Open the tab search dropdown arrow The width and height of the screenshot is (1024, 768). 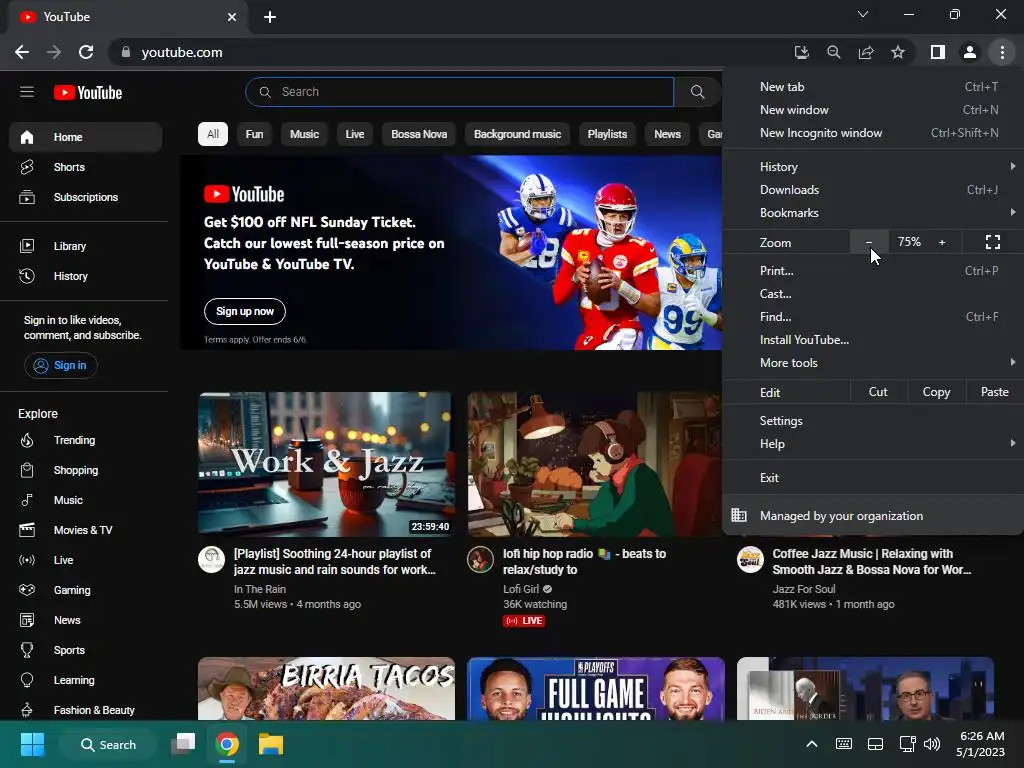click(x=863, y=14)
